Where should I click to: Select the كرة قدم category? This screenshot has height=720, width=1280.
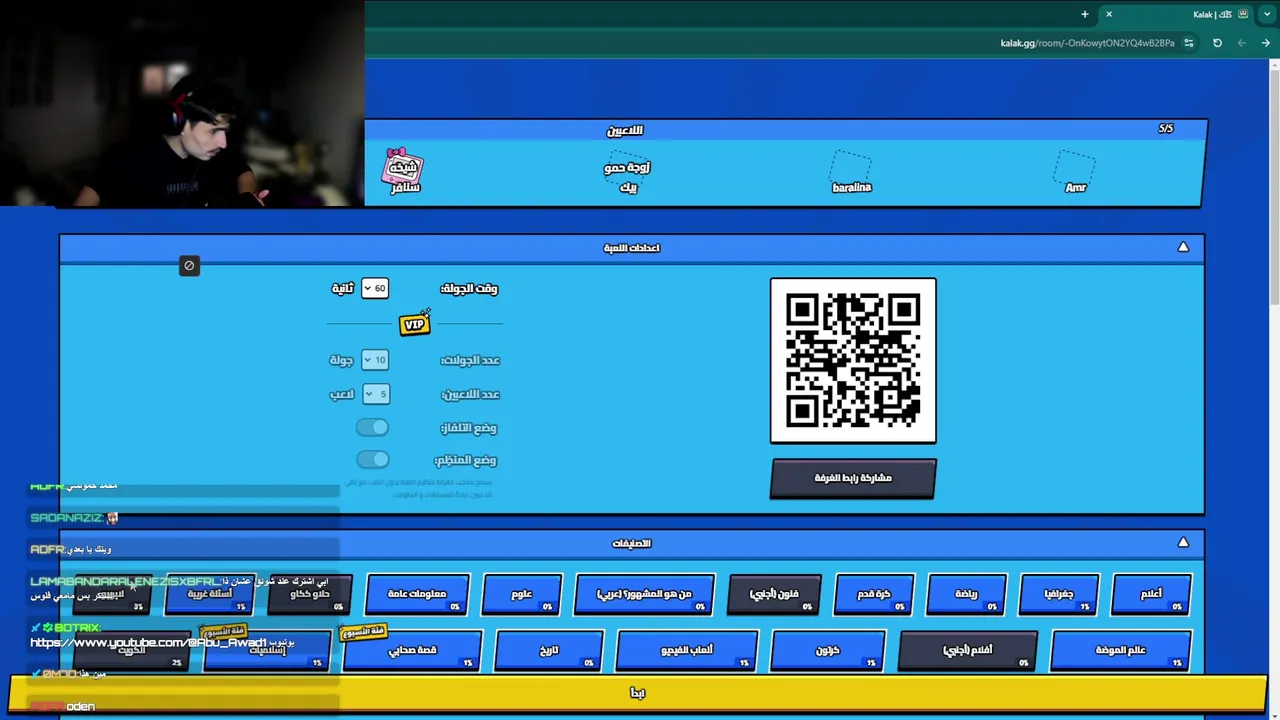pos(874,594)
